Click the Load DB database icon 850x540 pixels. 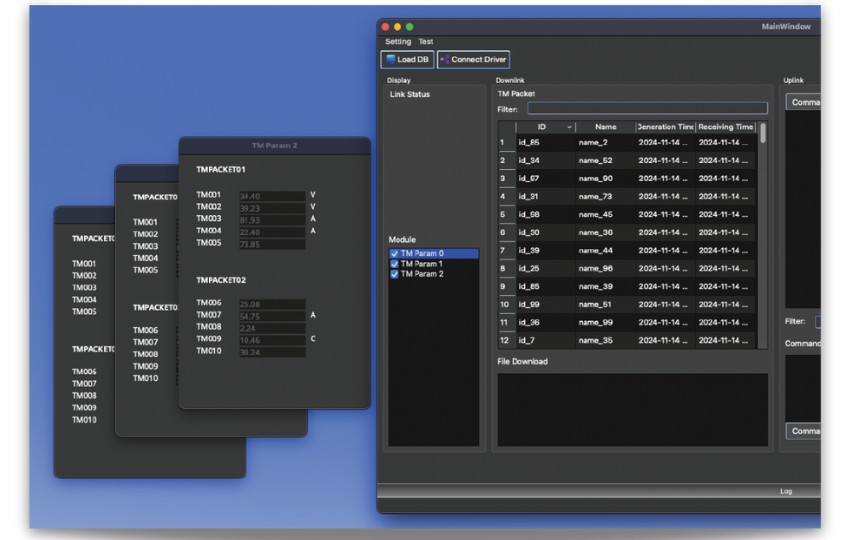click(391, 60)
